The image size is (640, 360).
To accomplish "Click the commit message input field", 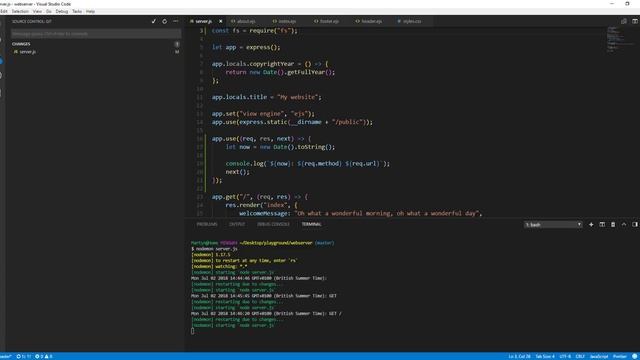I will point(96,34).
